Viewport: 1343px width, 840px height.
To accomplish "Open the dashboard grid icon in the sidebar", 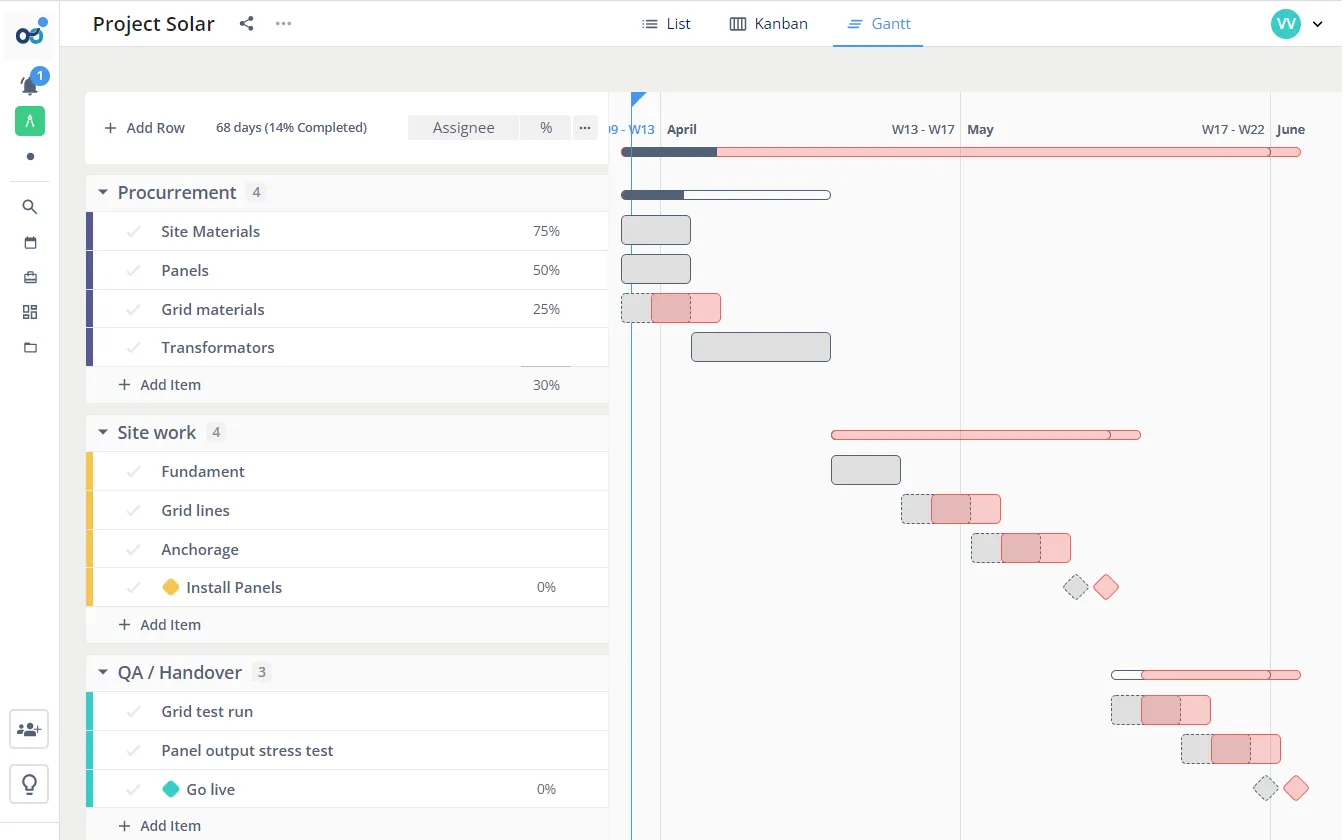I will [x=29, y=311].
